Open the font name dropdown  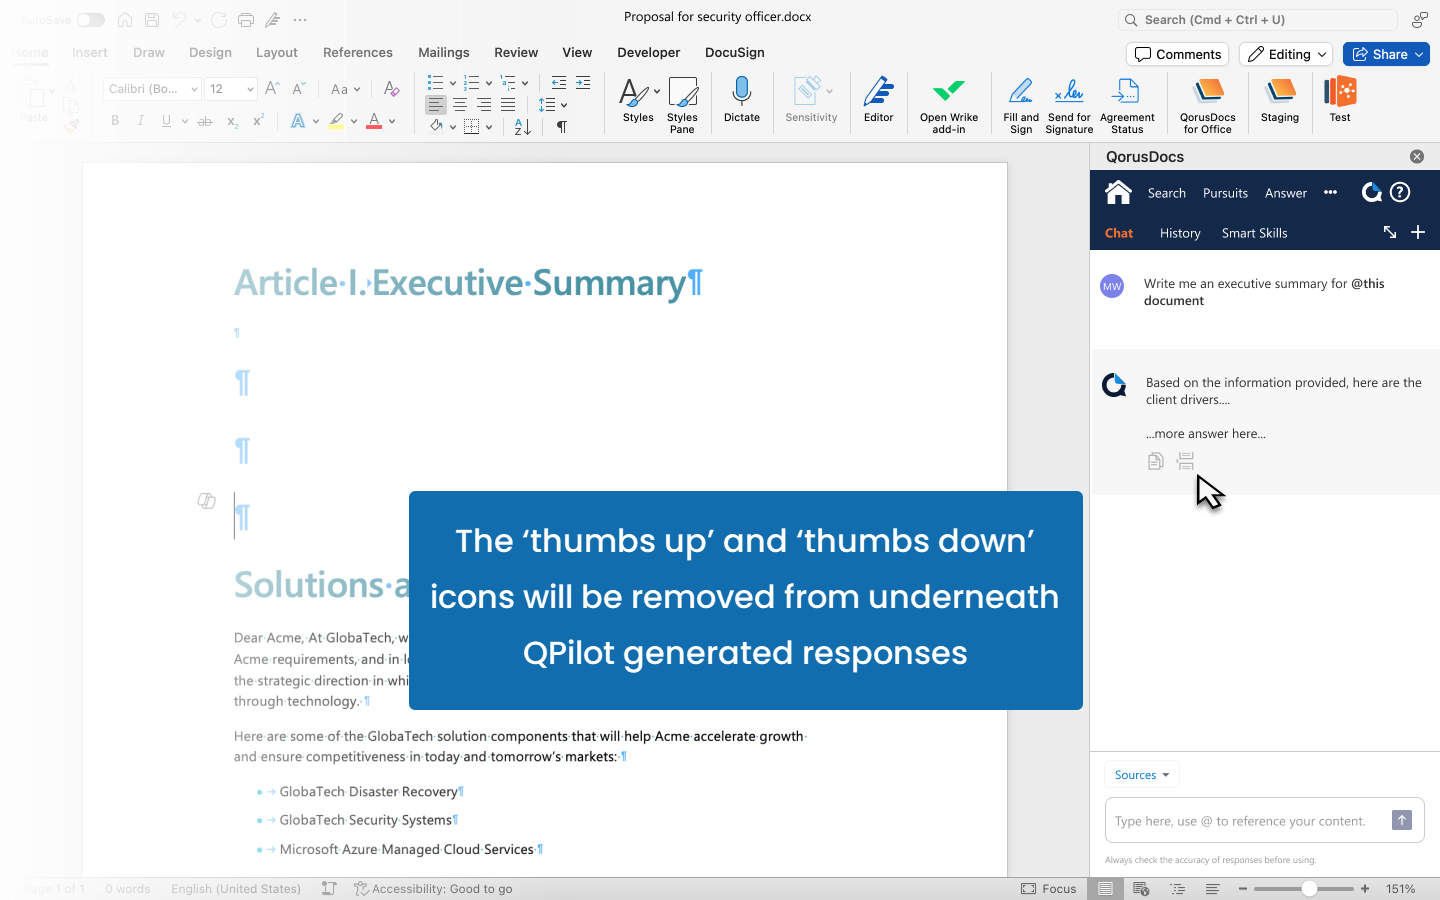click(194, 89)
